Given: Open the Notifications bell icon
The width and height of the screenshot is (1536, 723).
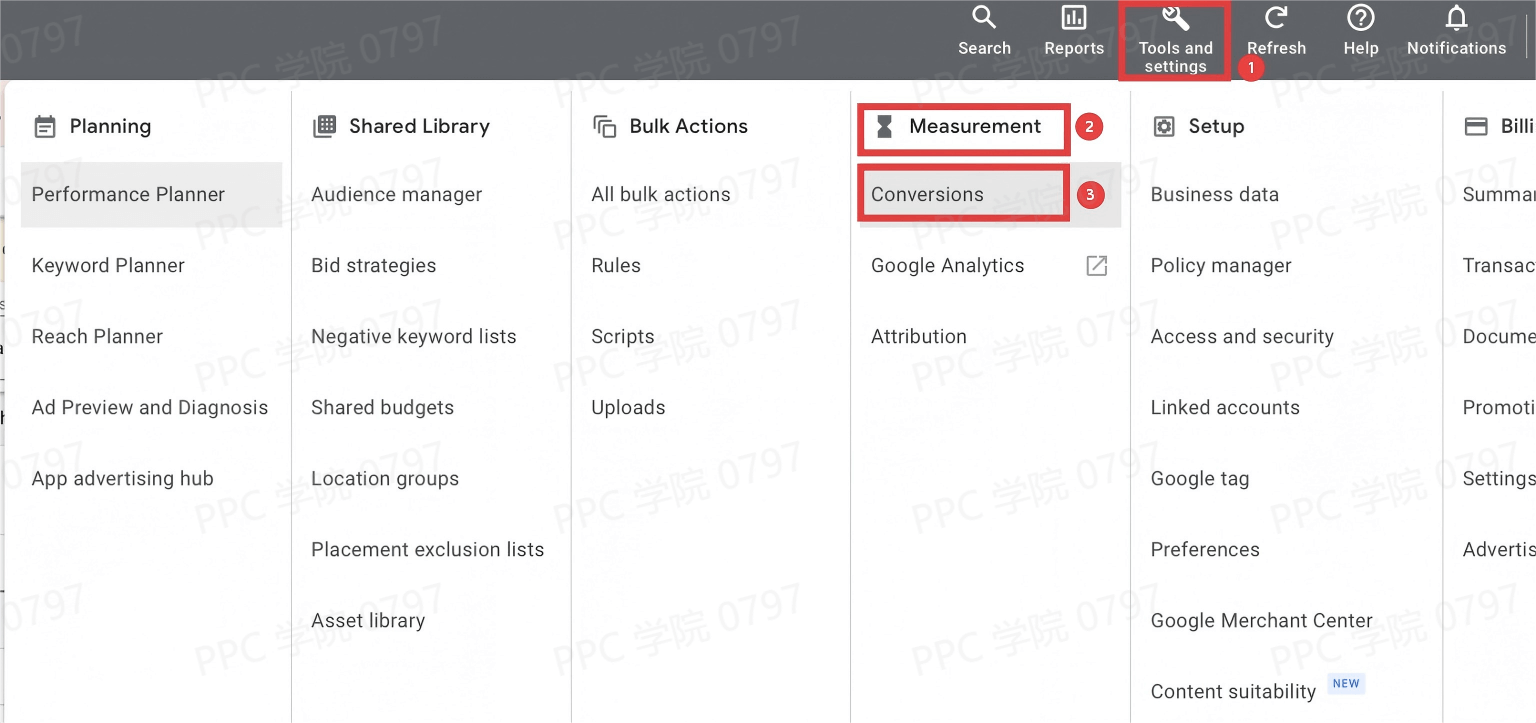Looking at the screenshot, I should [1456, 18].
